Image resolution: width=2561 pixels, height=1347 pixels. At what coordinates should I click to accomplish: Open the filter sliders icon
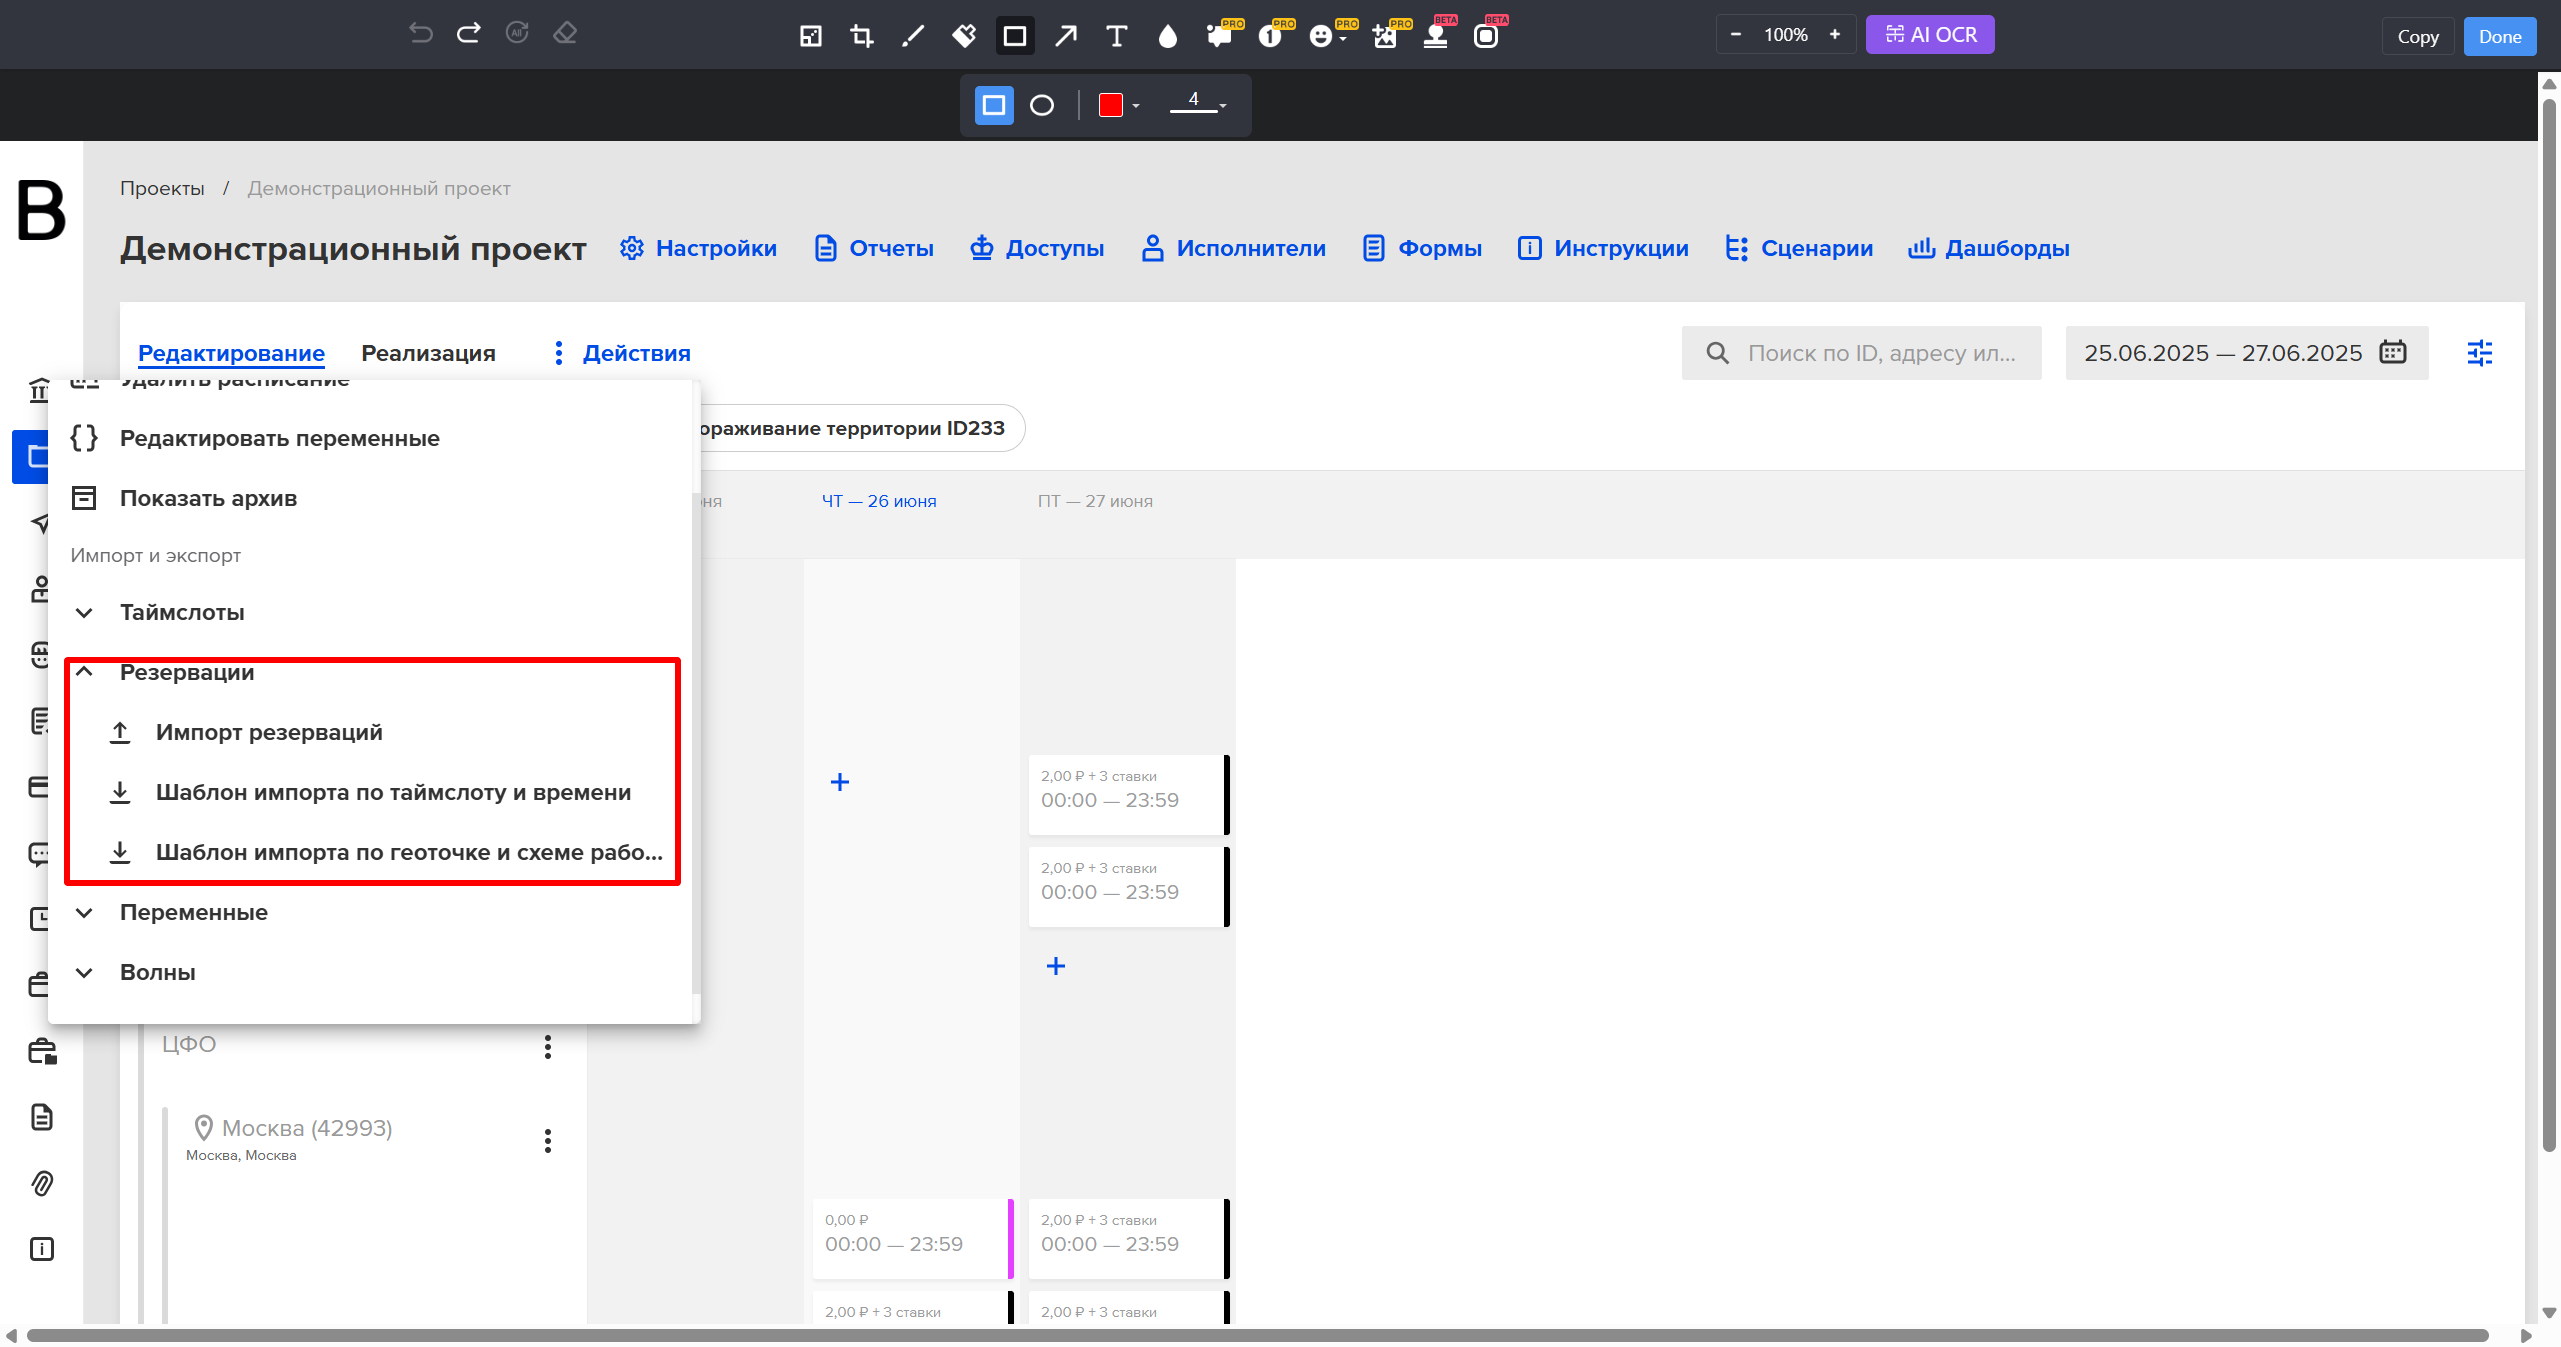click(x=2480, y=352)
